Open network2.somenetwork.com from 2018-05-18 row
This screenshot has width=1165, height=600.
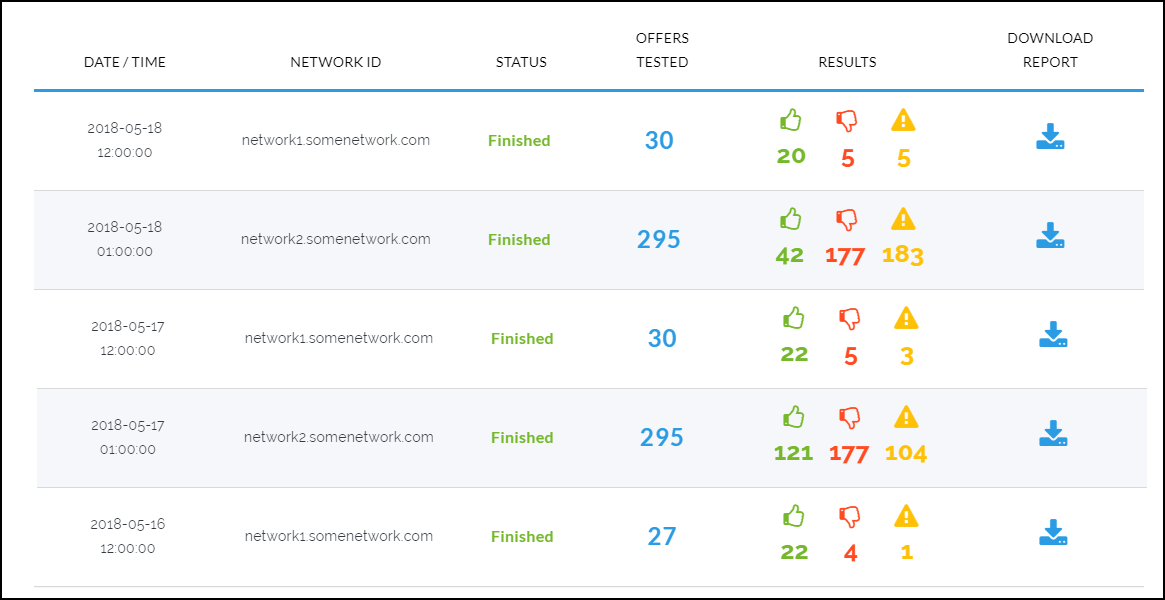click(x=336, y=239)
